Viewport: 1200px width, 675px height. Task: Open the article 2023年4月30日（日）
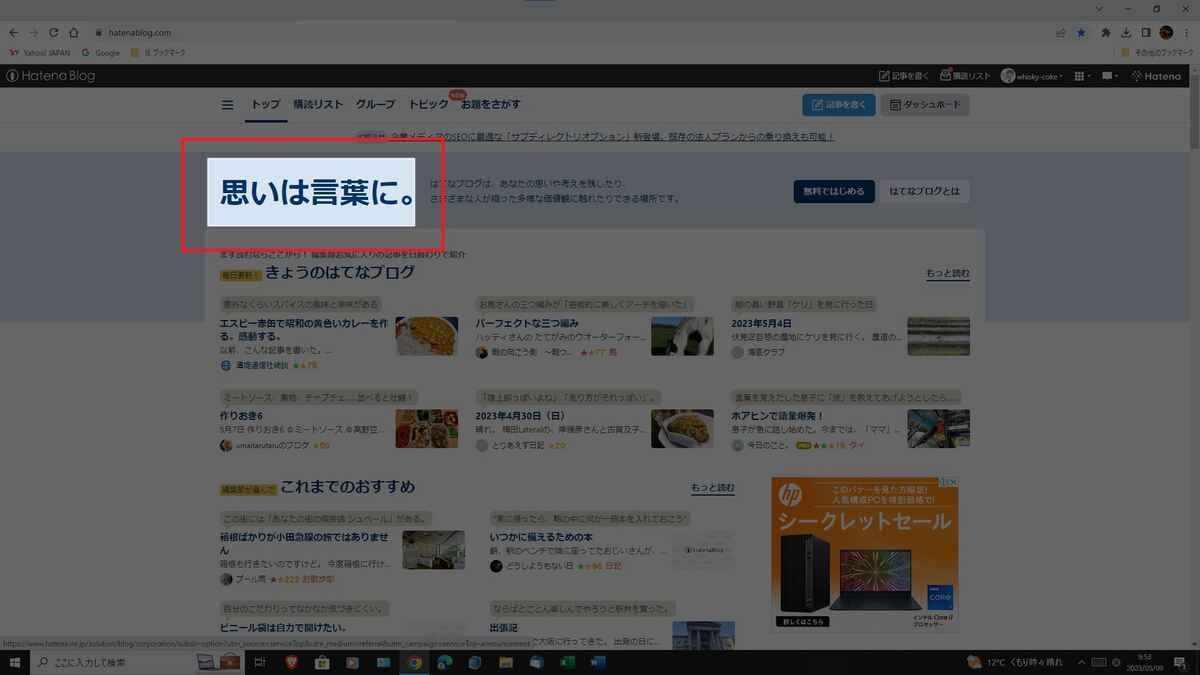pos(521,415)
